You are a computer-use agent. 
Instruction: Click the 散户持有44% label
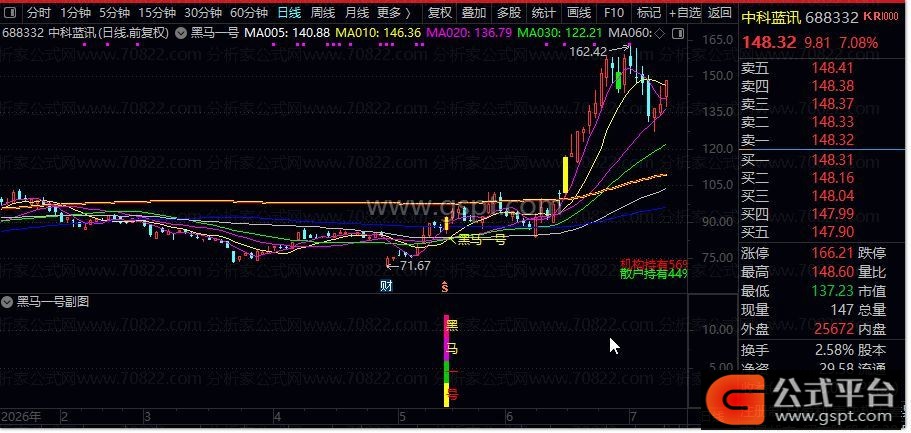[x=653, y=274]
